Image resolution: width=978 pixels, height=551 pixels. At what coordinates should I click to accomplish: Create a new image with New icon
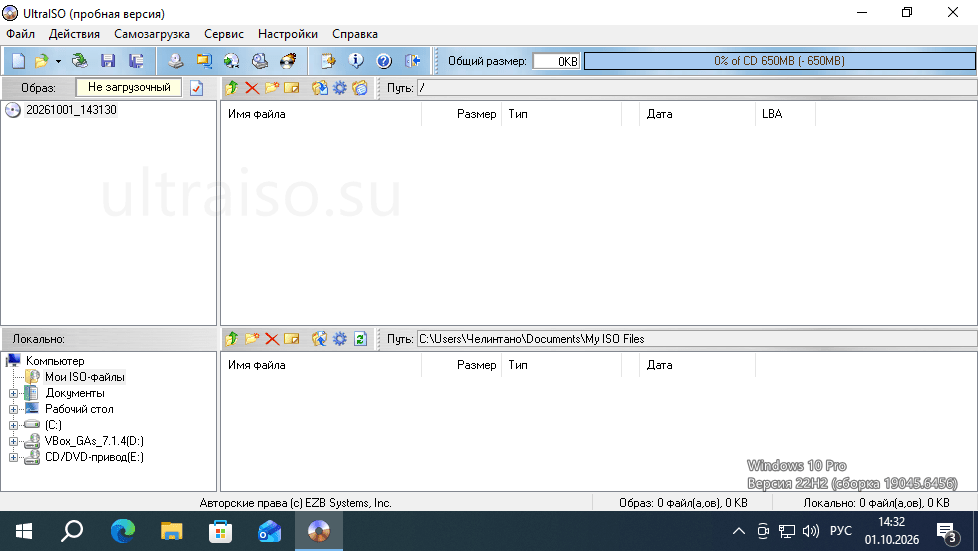pyautogui.click(x=19, y=61)
